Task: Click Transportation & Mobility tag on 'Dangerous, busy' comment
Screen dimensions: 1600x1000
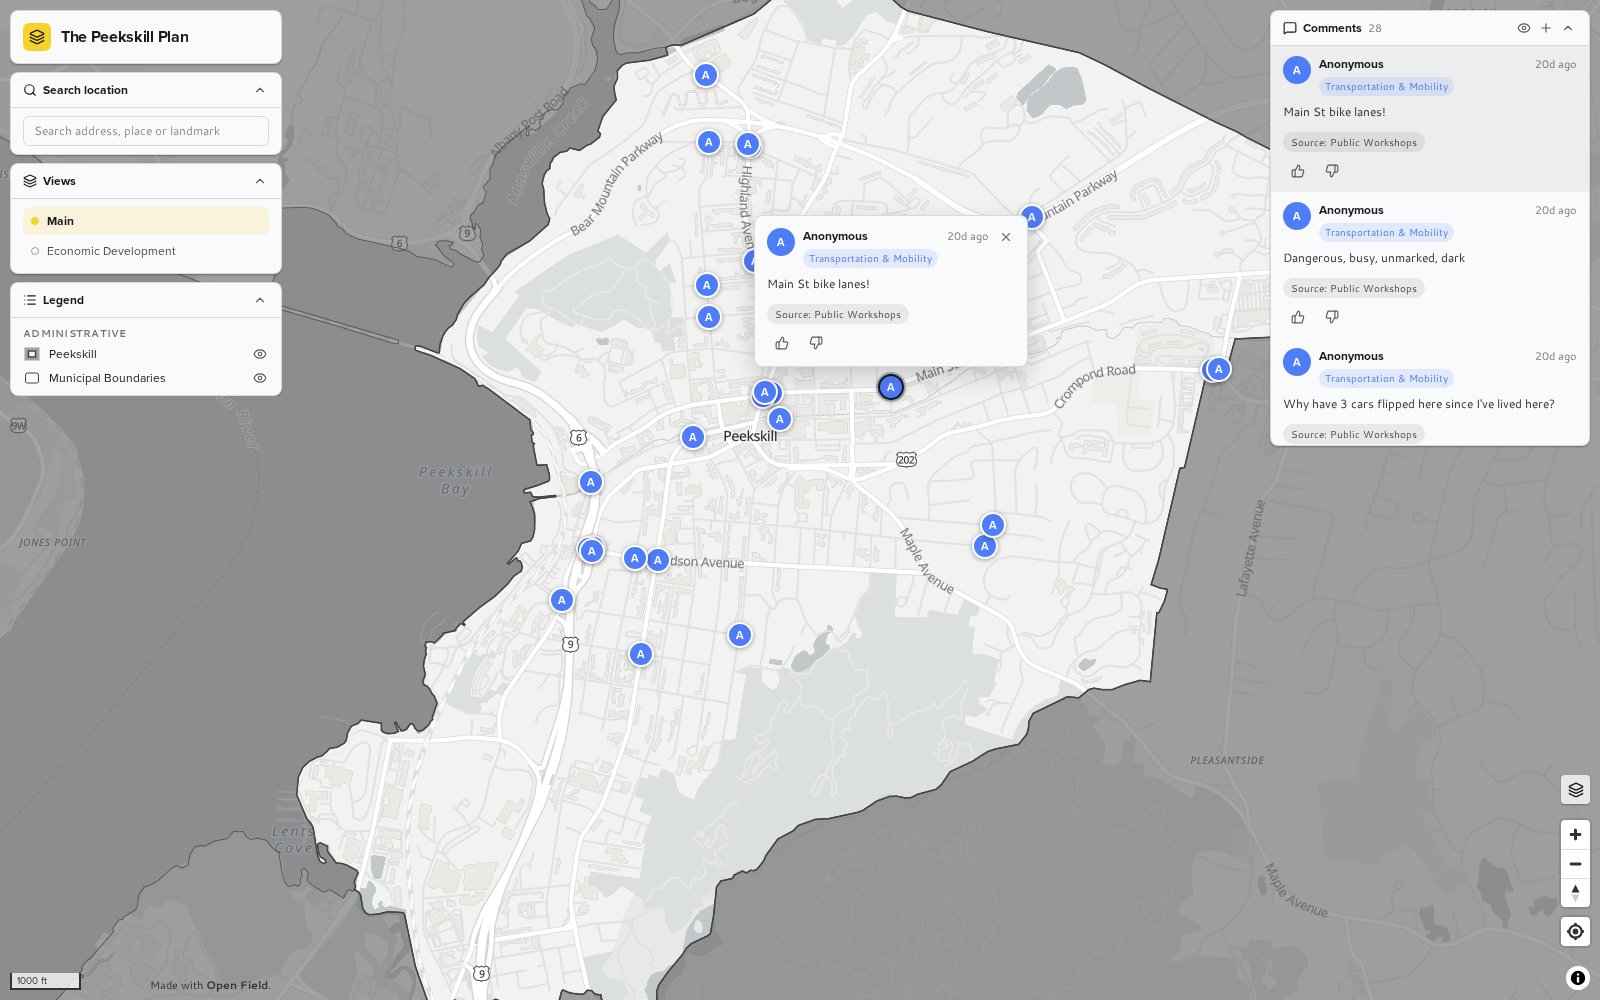Action: (x=1386, y=233)
